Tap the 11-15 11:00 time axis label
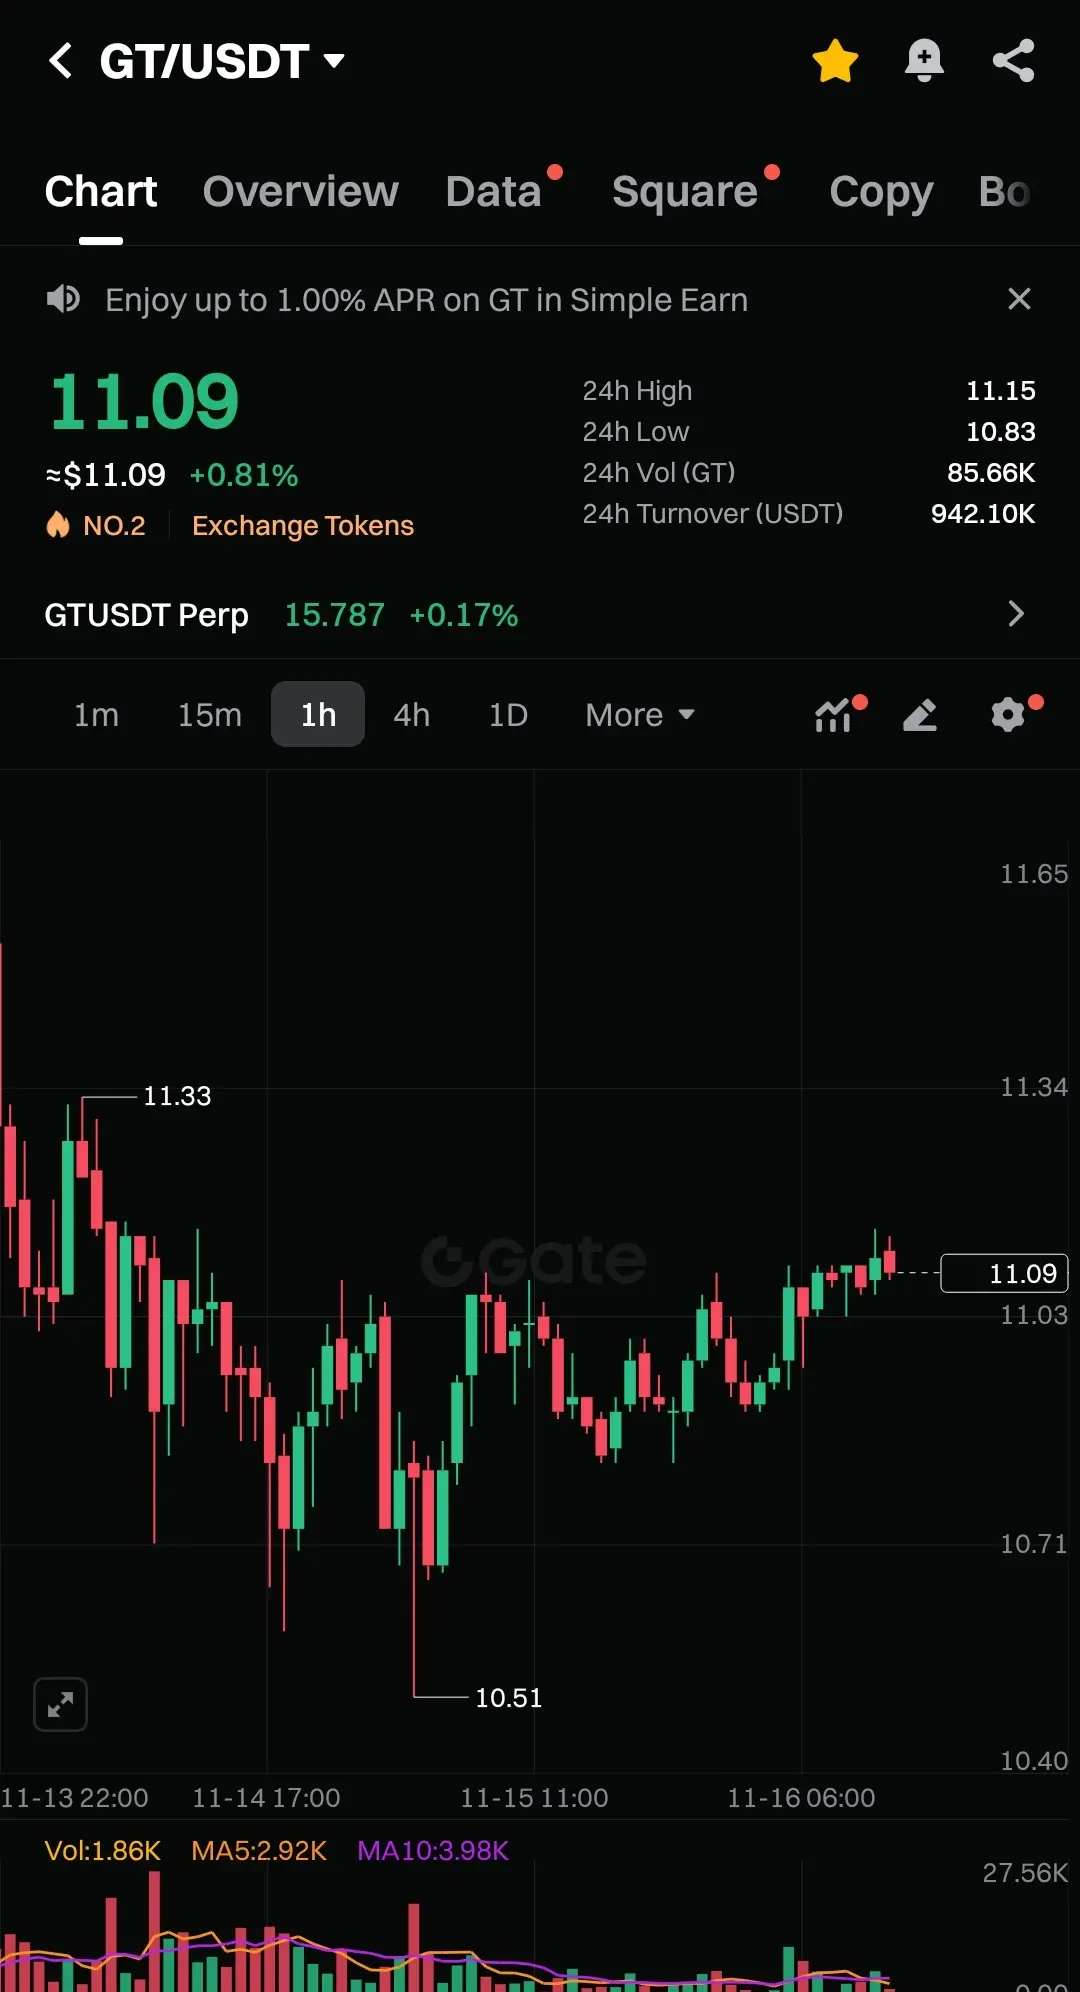 coord(534,1798)
